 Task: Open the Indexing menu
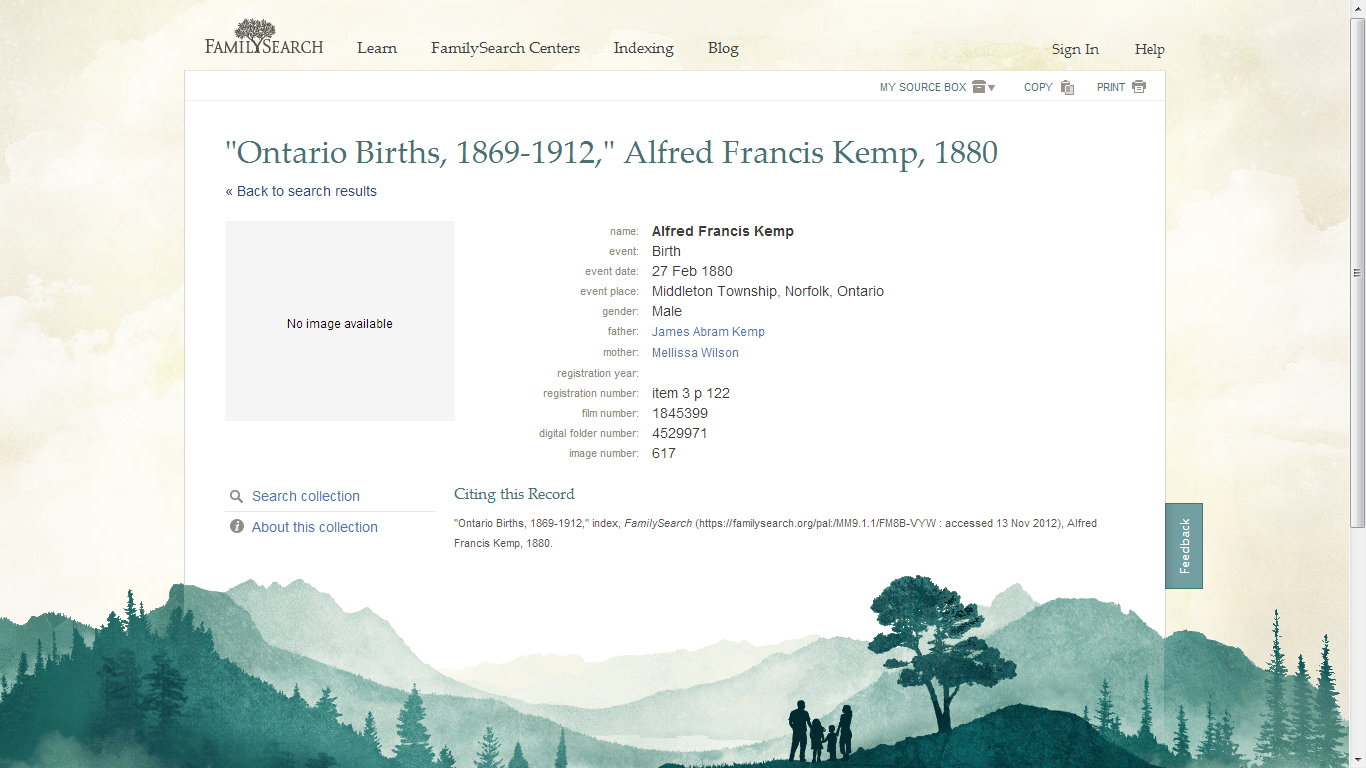643,47
